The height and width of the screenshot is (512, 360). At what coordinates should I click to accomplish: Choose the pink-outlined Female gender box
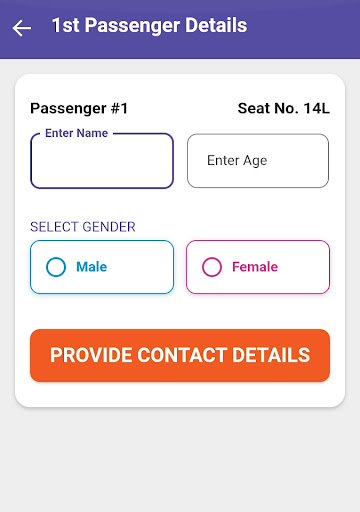(258, 267)
